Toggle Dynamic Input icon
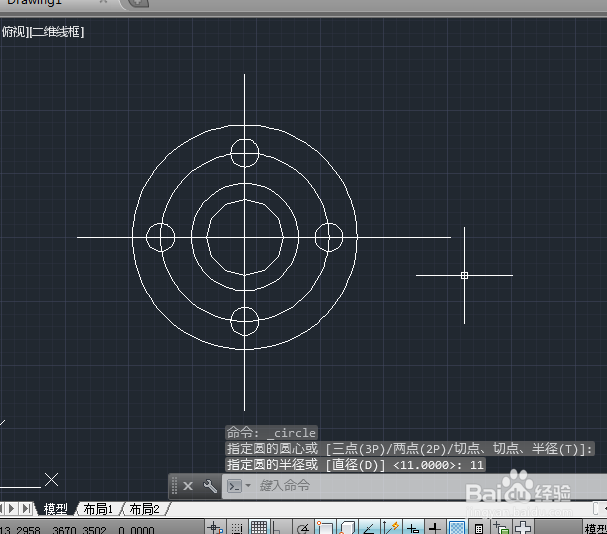 (413, 528)
